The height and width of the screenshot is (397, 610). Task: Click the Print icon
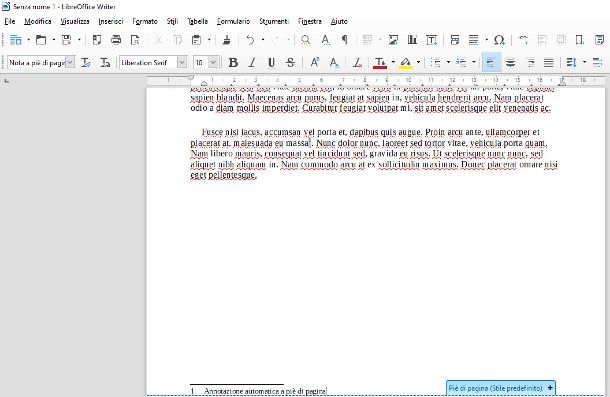coord(116,40)
